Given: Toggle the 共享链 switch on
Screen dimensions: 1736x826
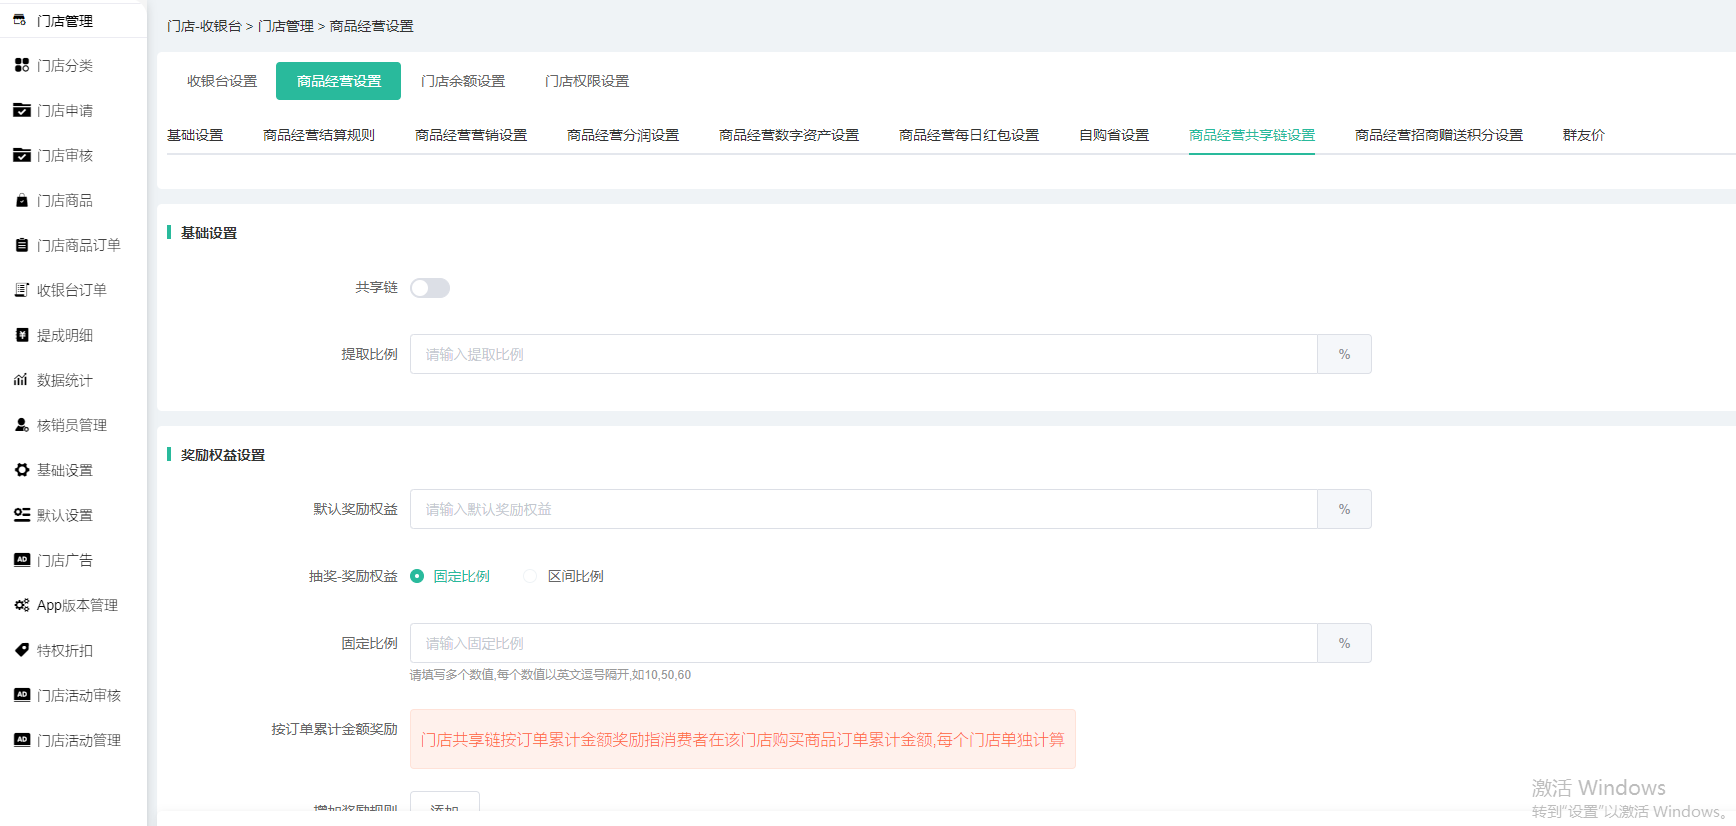Looking at the screenshot, I should pos(430,288).
